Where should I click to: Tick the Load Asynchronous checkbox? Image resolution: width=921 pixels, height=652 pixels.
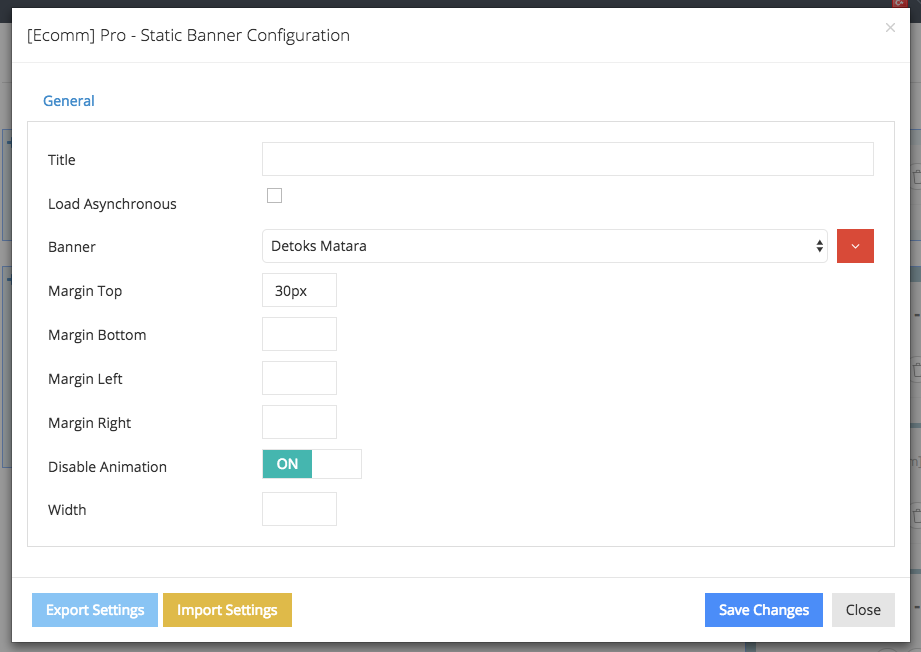(274, 196)
